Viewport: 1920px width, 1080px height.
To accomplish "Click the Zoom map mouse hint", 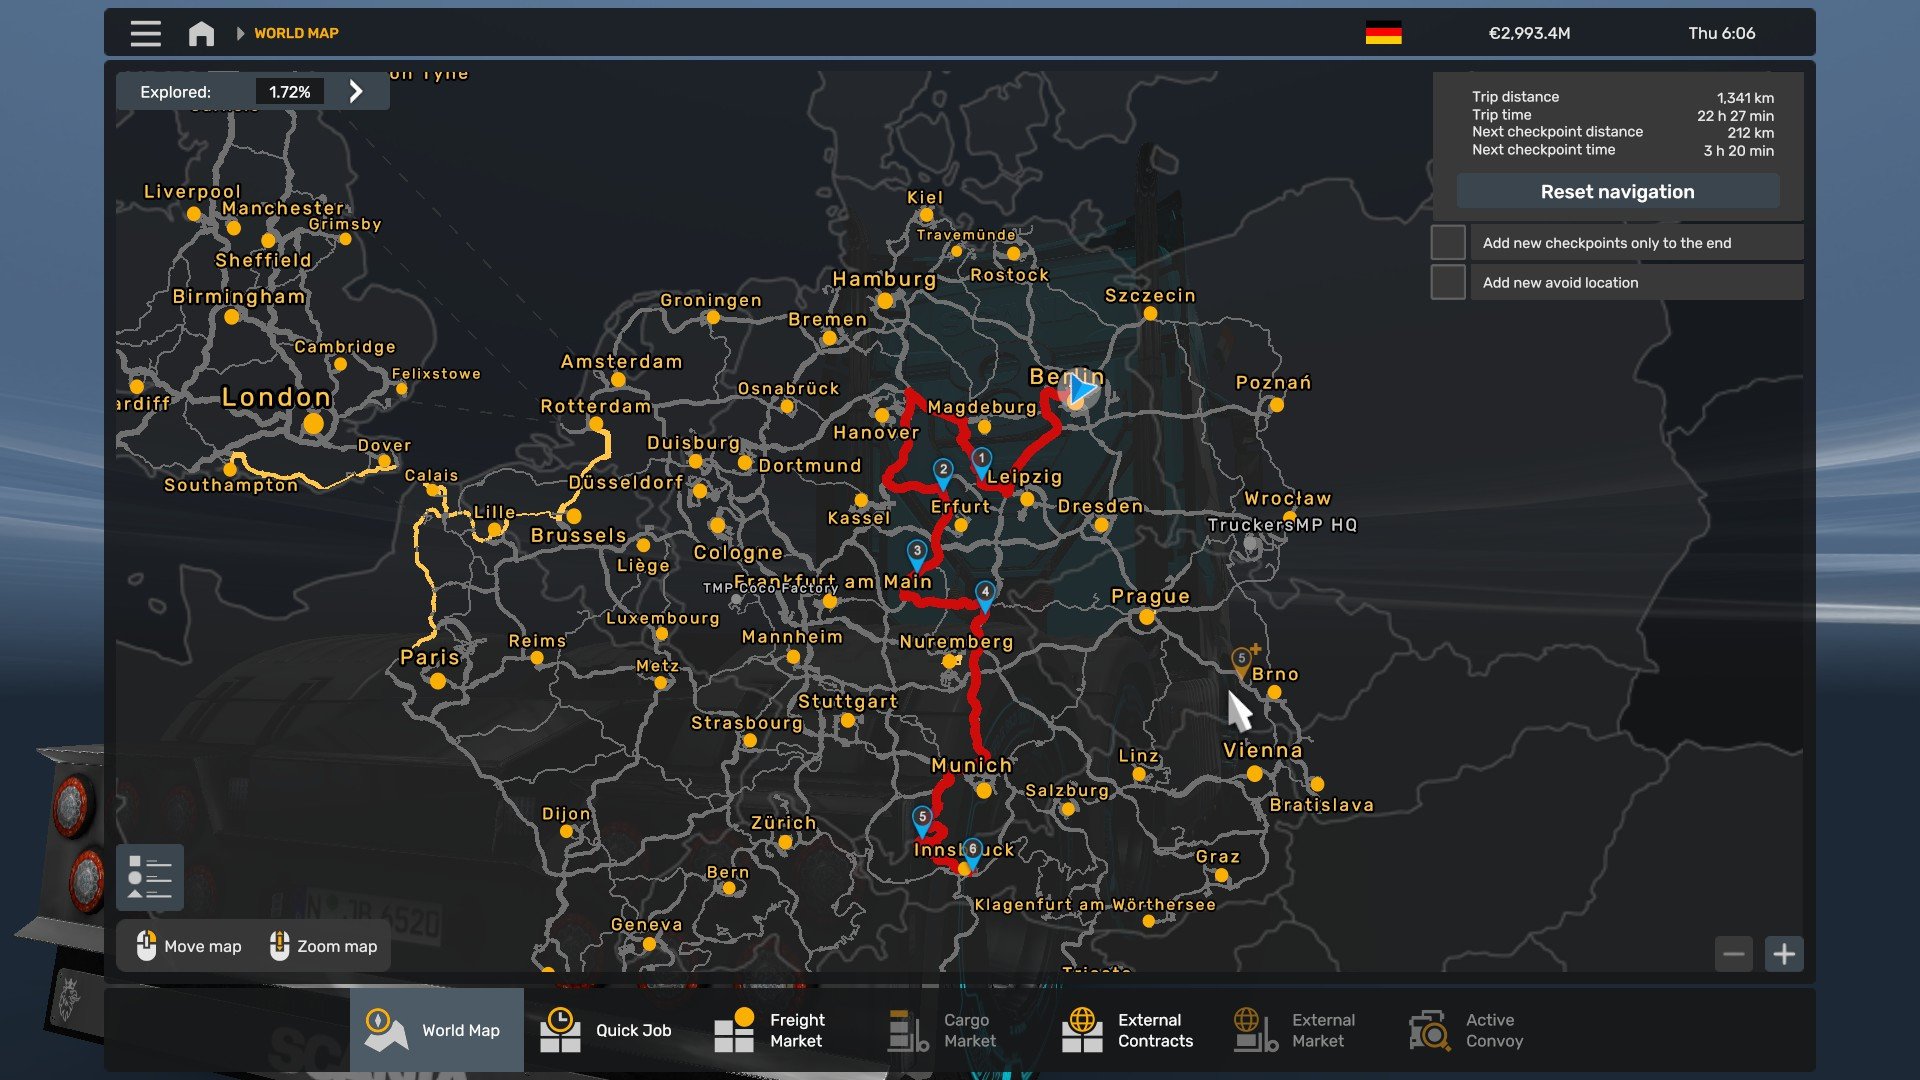I will 324,946.
